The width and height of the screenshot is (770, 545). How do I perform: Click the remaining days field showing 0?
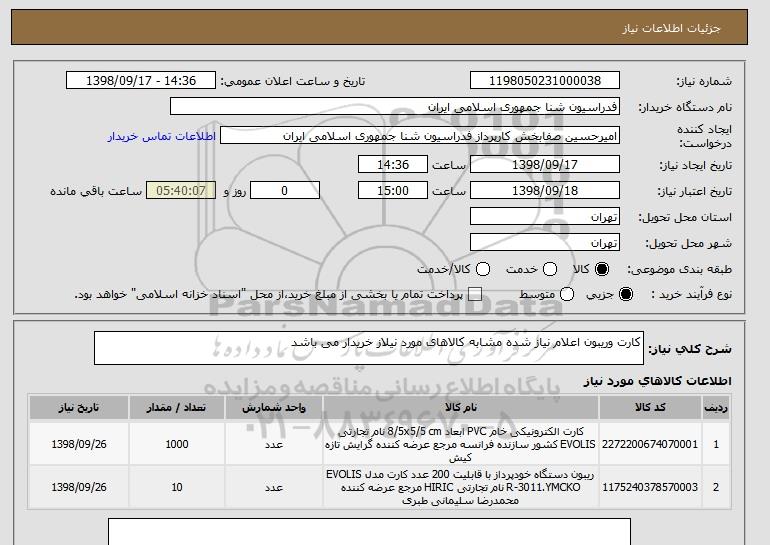tap(285, 191)
